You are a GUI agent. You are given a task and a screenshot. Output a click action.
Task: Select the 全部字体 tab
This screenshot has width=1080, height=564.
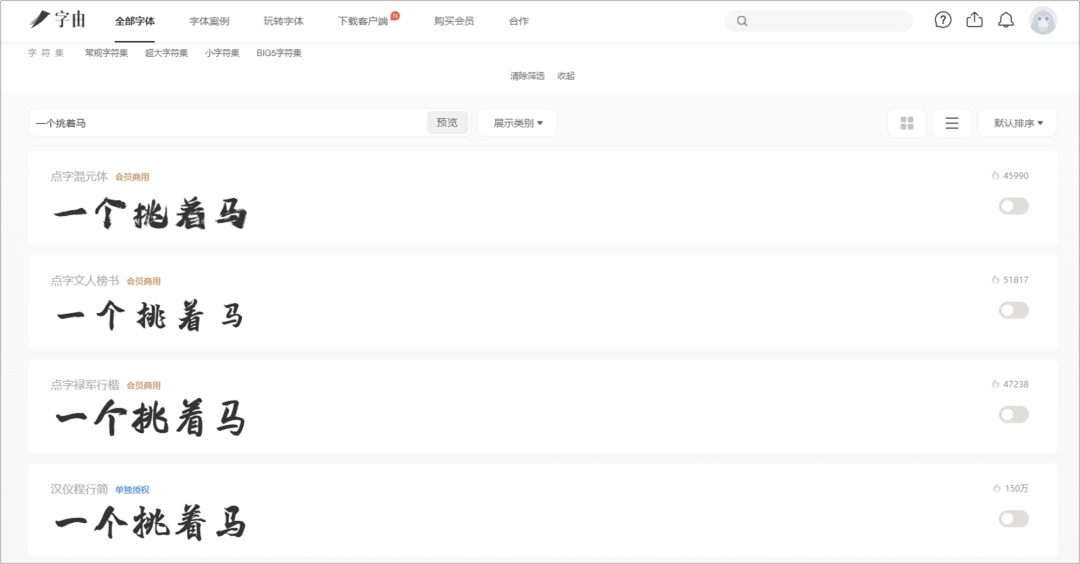pos(135,21)
